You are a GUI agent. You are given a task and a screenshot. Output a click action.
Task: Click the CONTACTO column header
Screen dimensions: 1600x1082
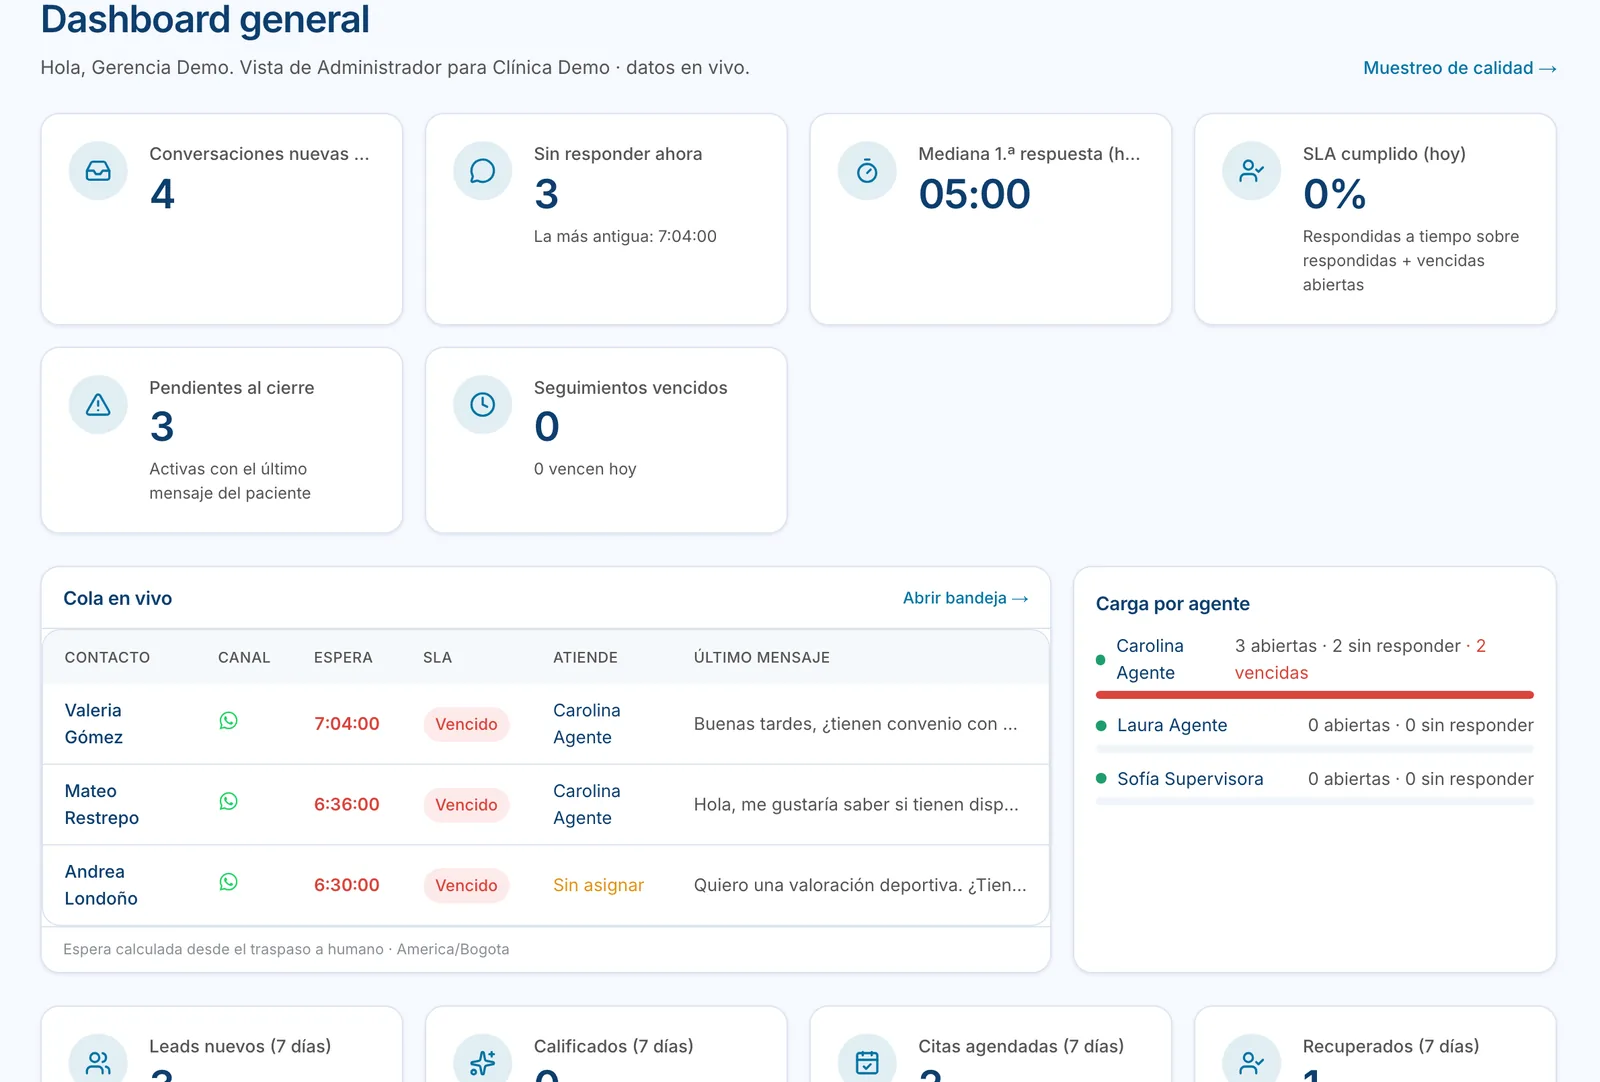click(x=107, y=658)
